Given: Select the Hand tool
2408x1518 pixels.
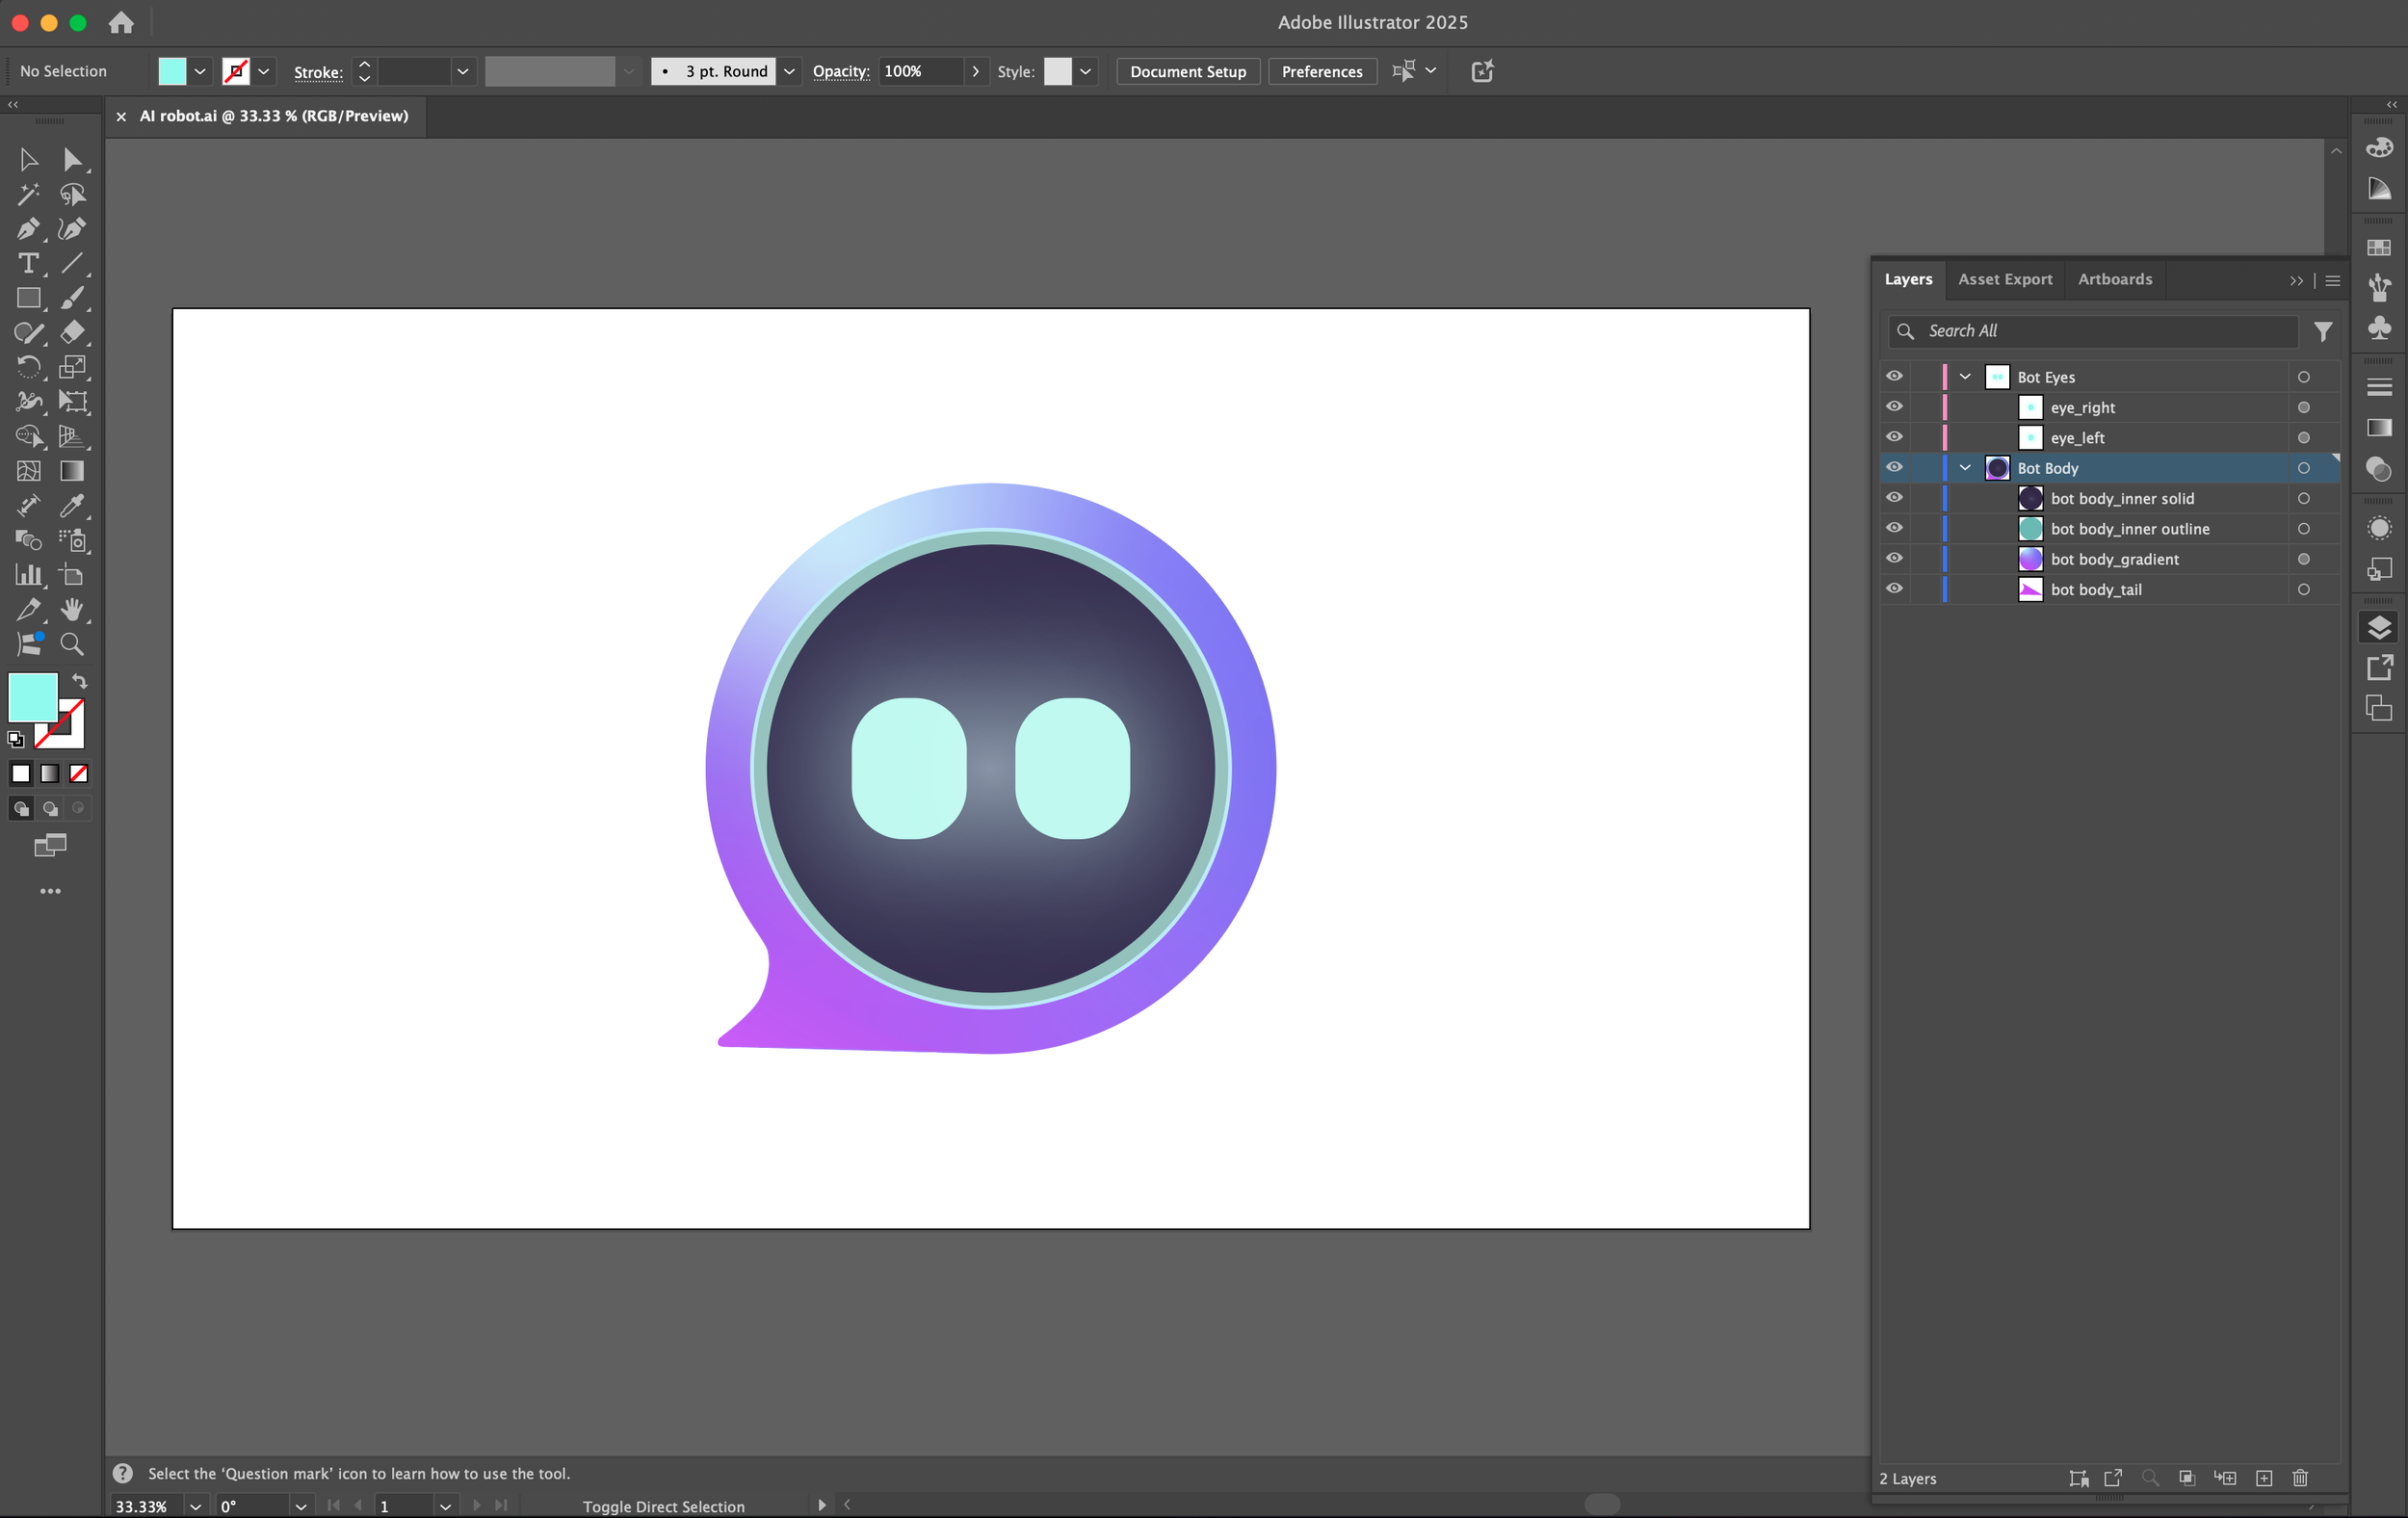Looking at the screenshot, I should [x=72, y=609].
